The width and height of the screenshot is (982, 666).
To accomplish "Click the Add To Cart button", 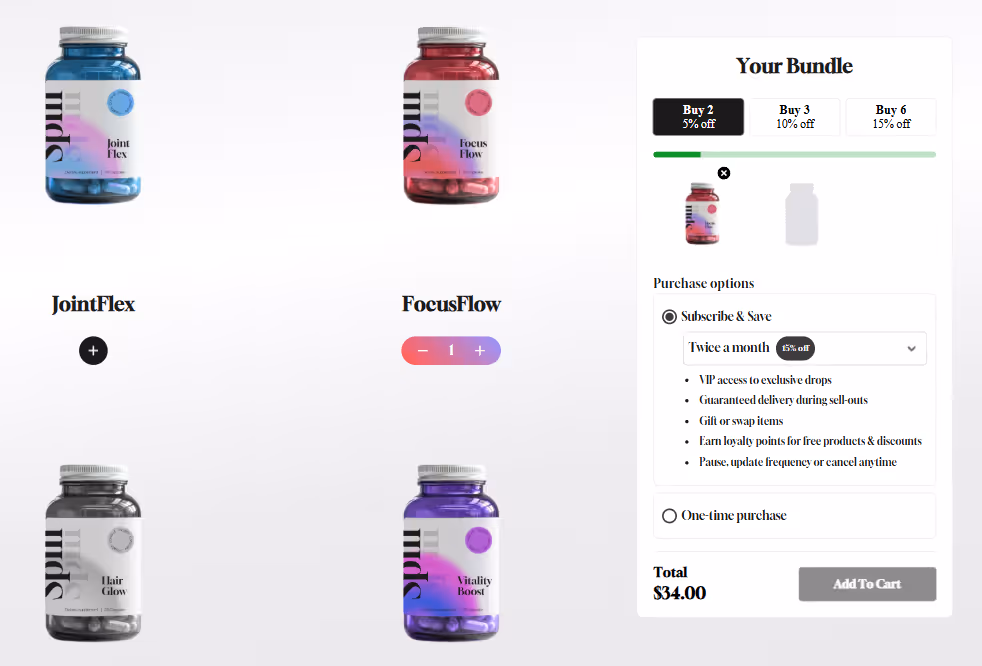I will click(867, 584).
